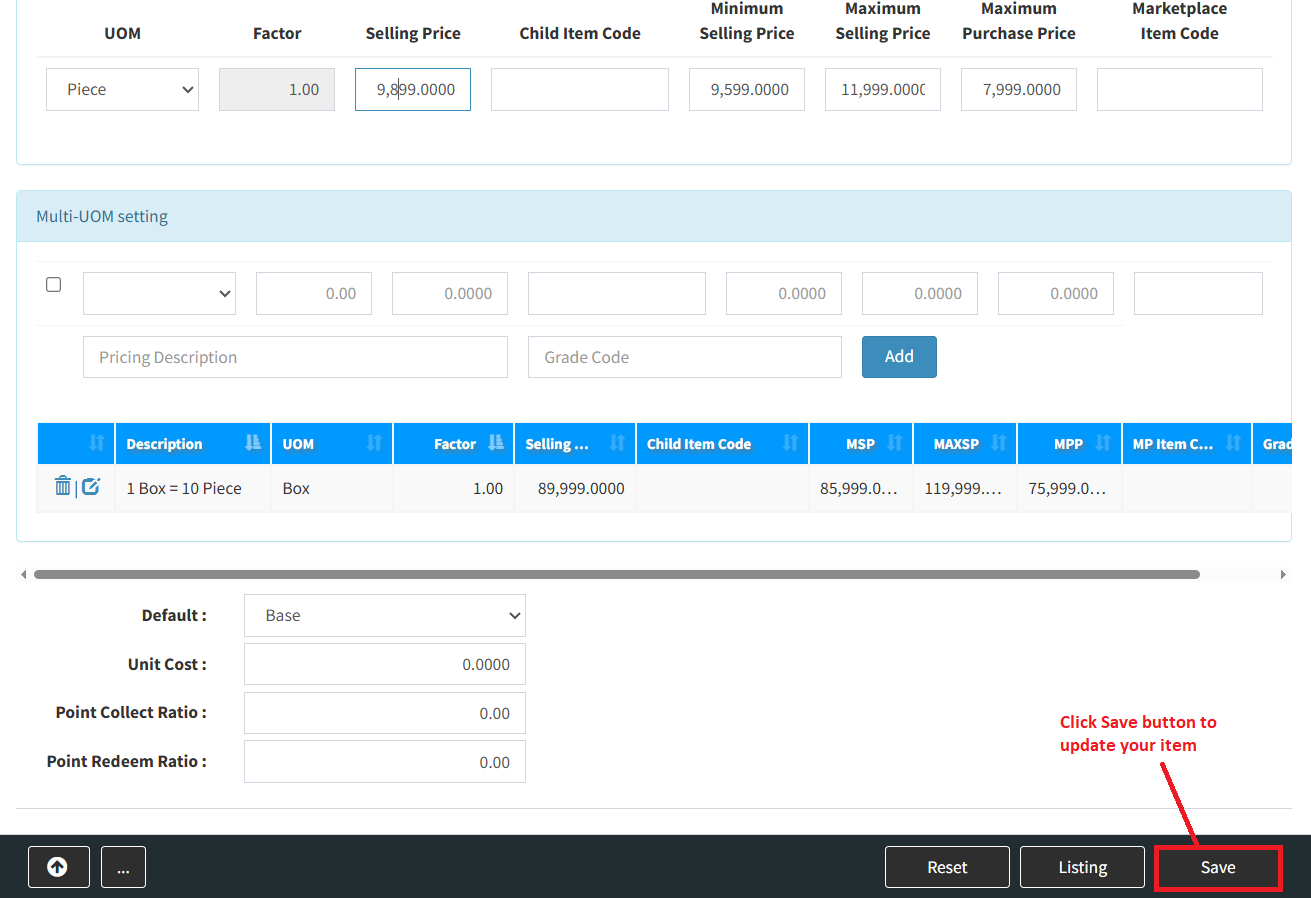Edit the Box UOM row entry
Viewport: 1311px width, 898px height.
91,487
